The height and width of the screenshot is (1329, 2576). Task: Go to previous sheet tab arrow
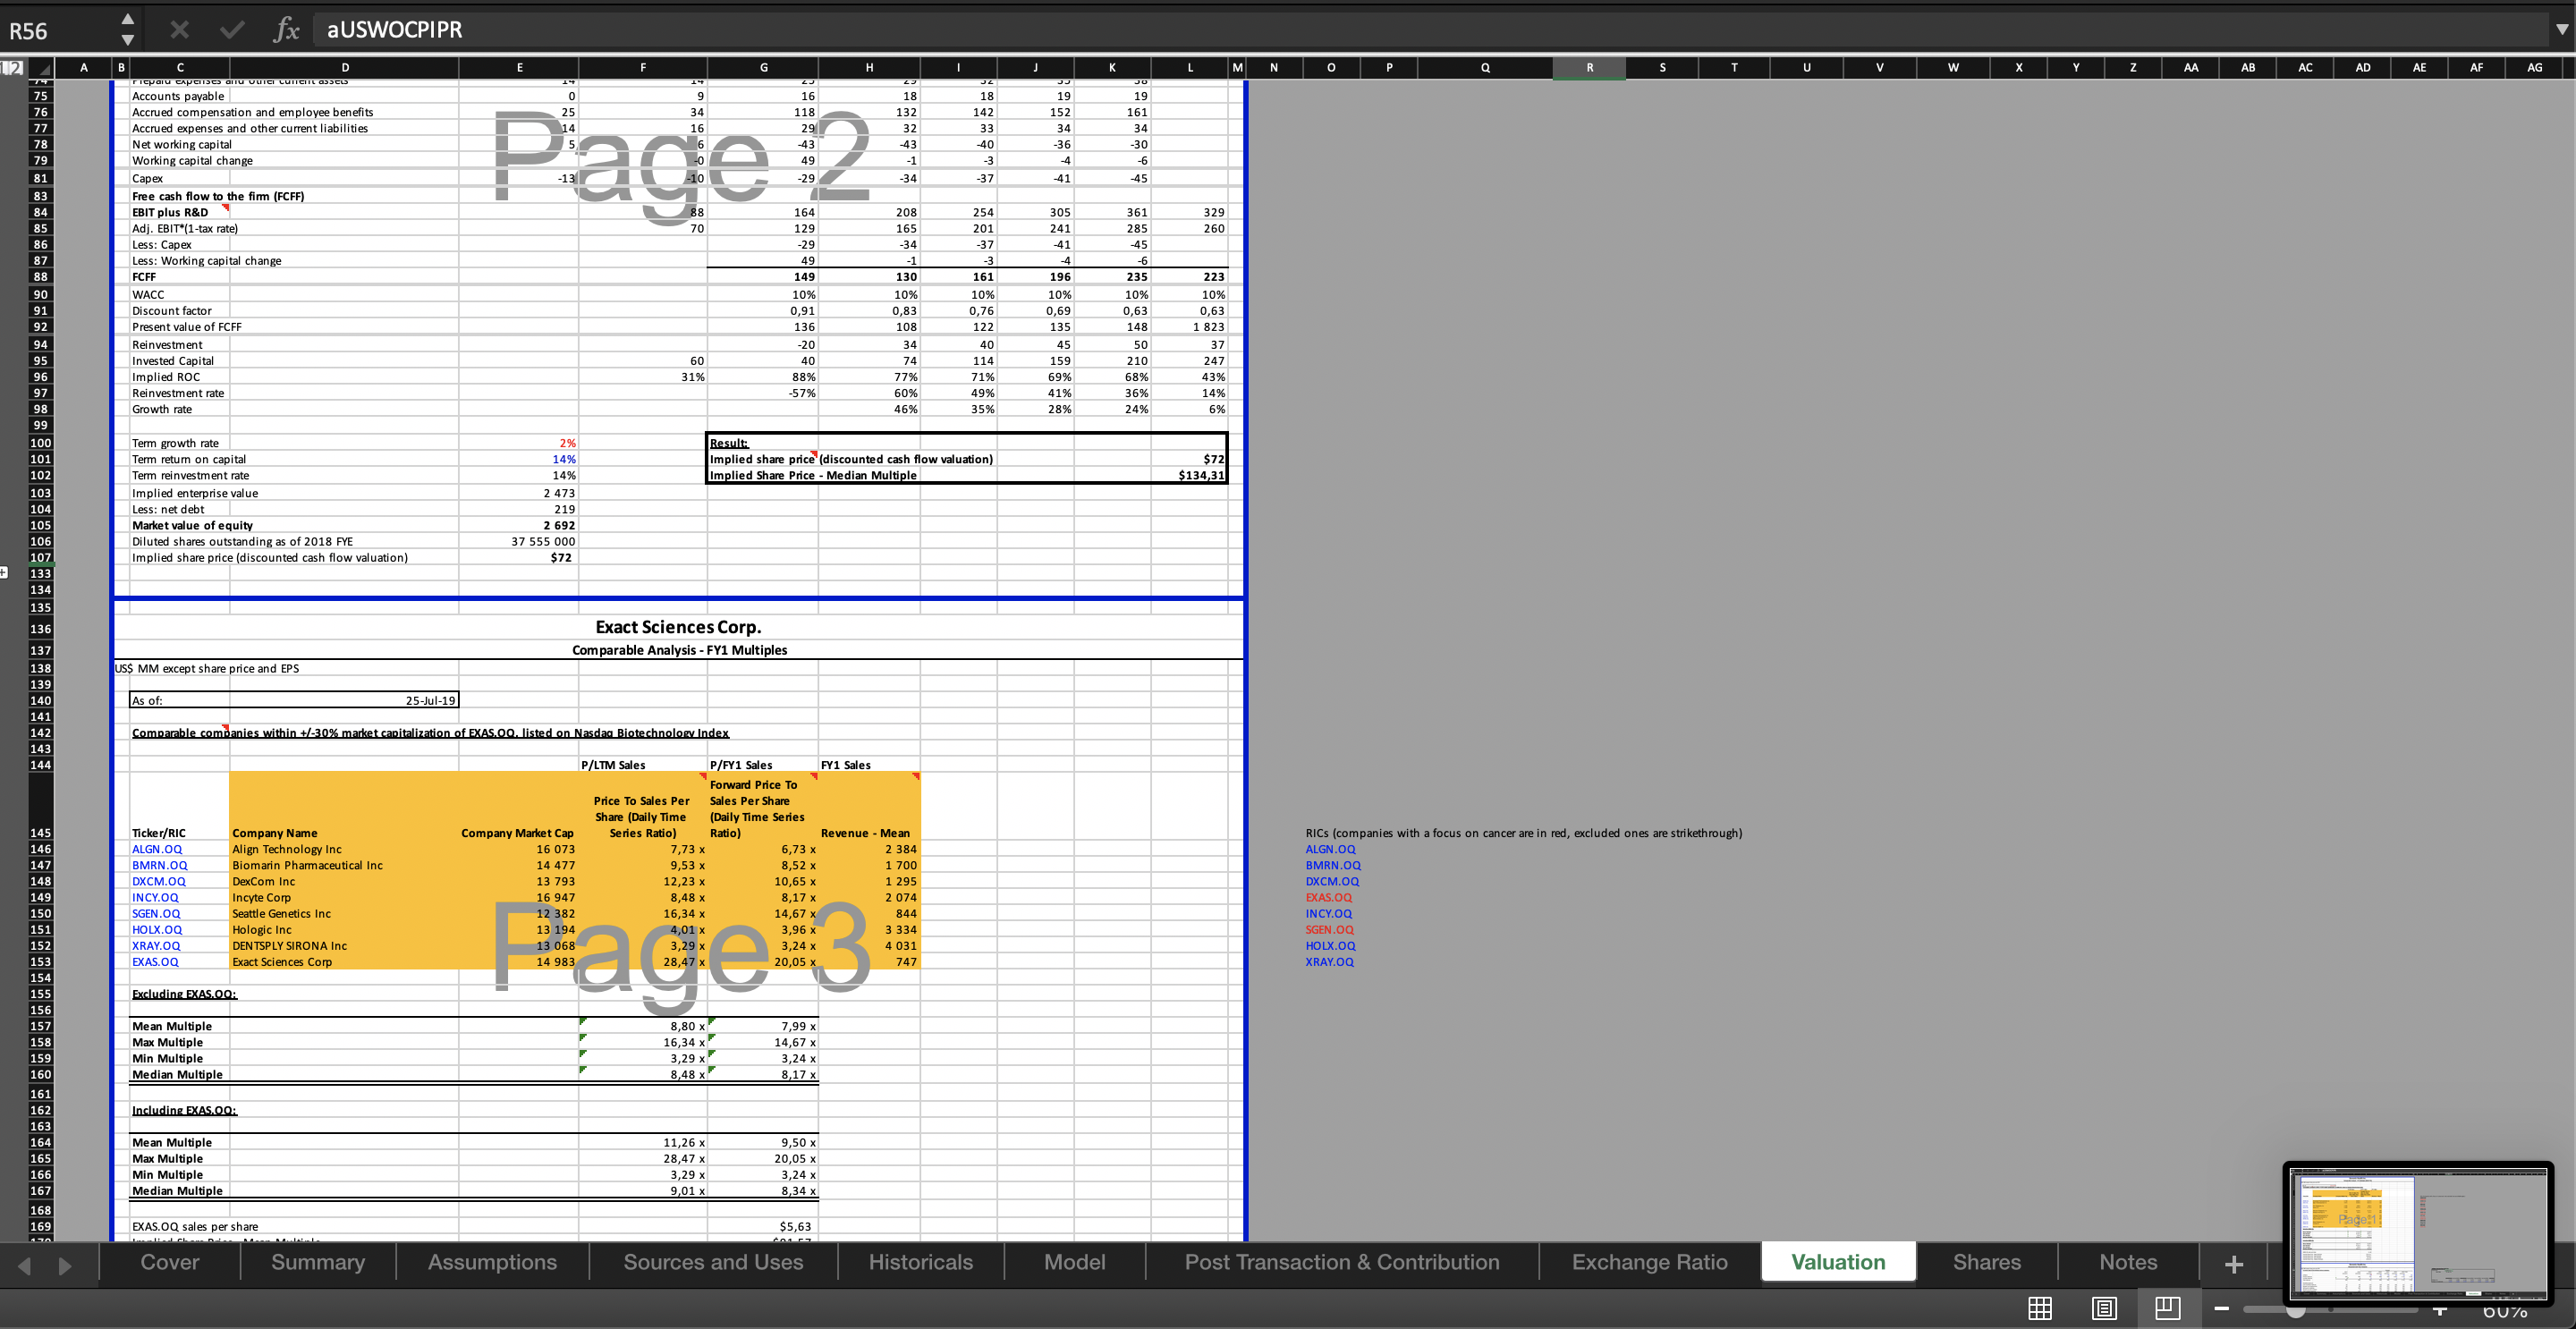point(26,1266)
